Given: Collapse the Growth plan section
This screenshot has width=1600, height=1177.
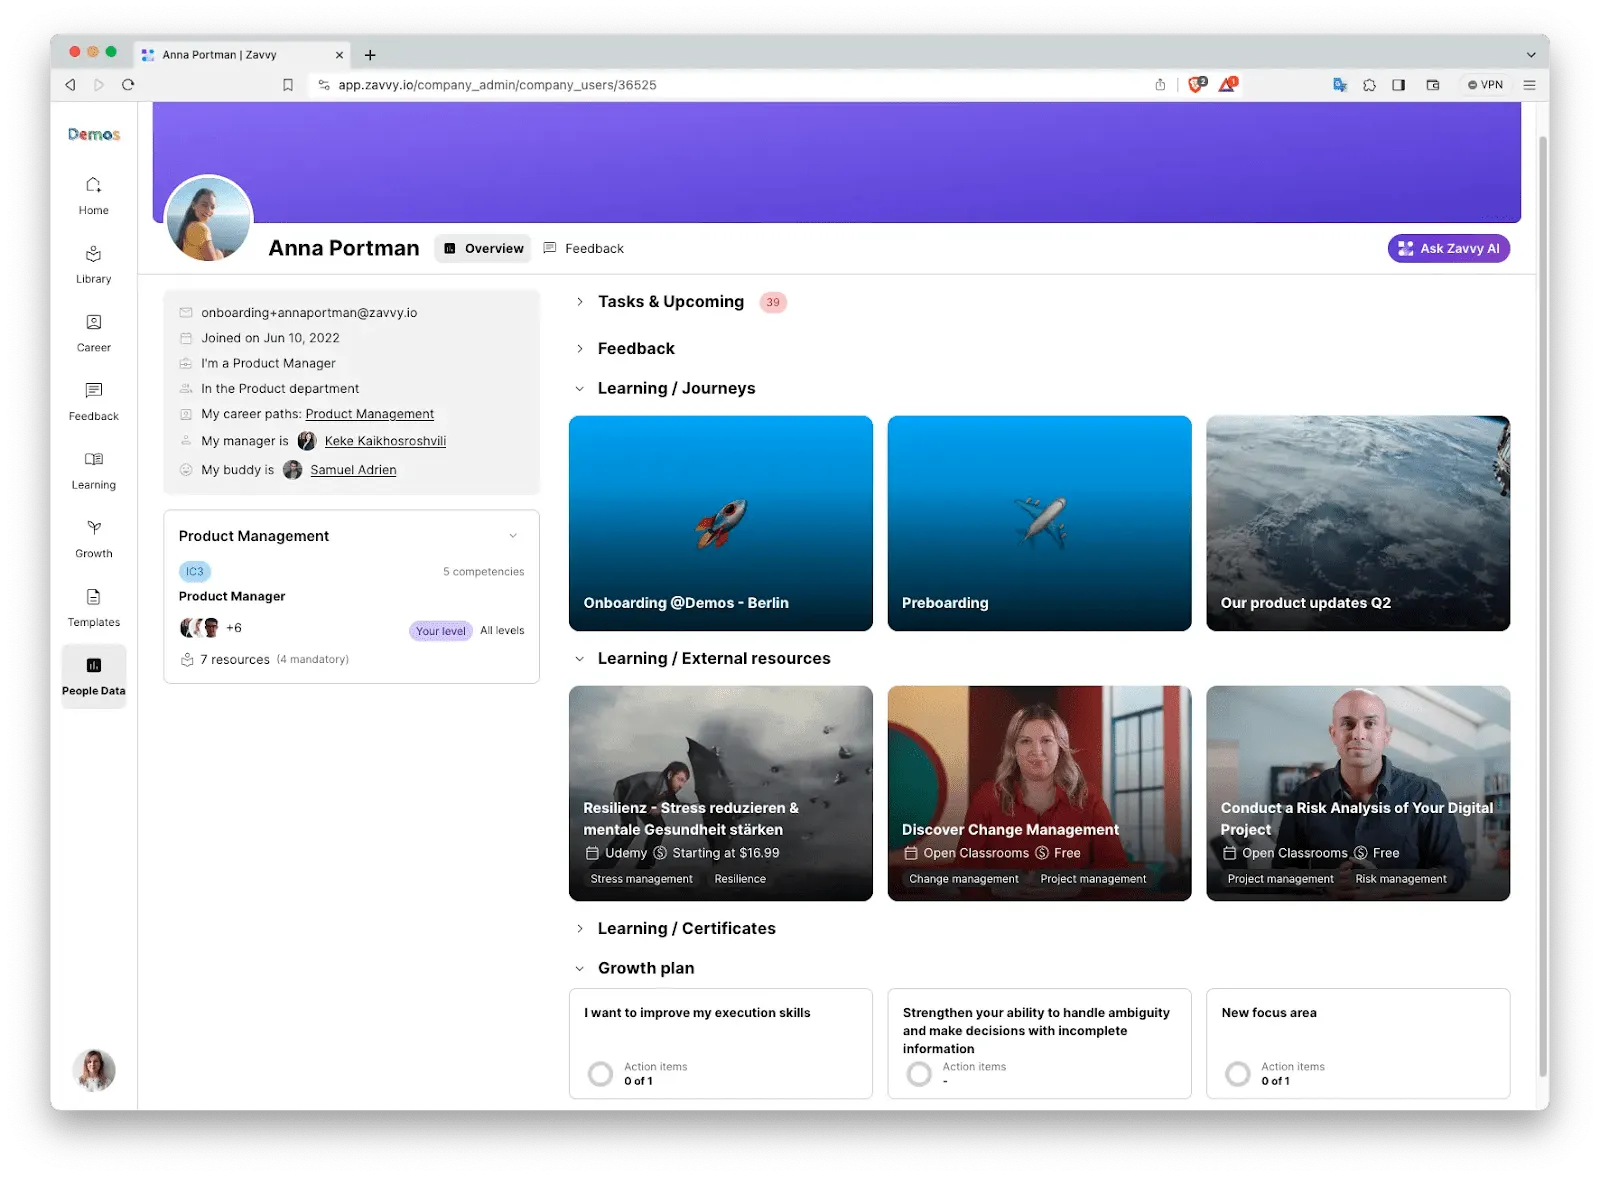Looking at the screenshot, I should coord(579,969).
